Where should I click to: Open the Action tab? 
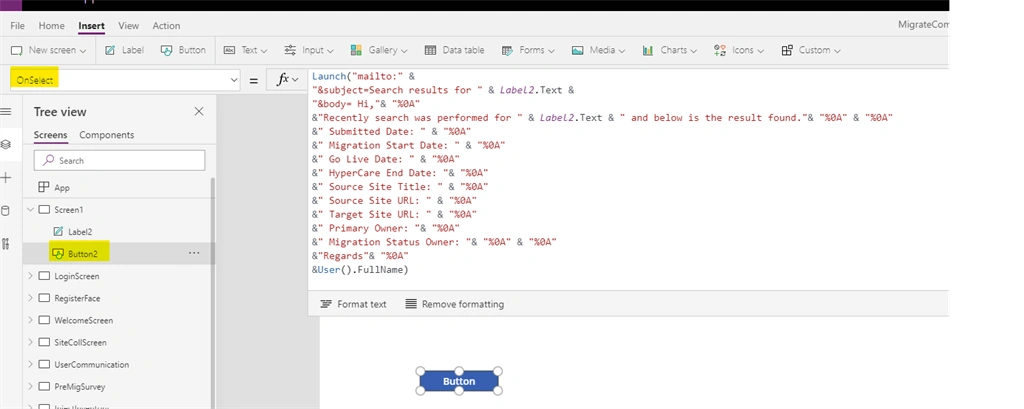pos(167,25)
